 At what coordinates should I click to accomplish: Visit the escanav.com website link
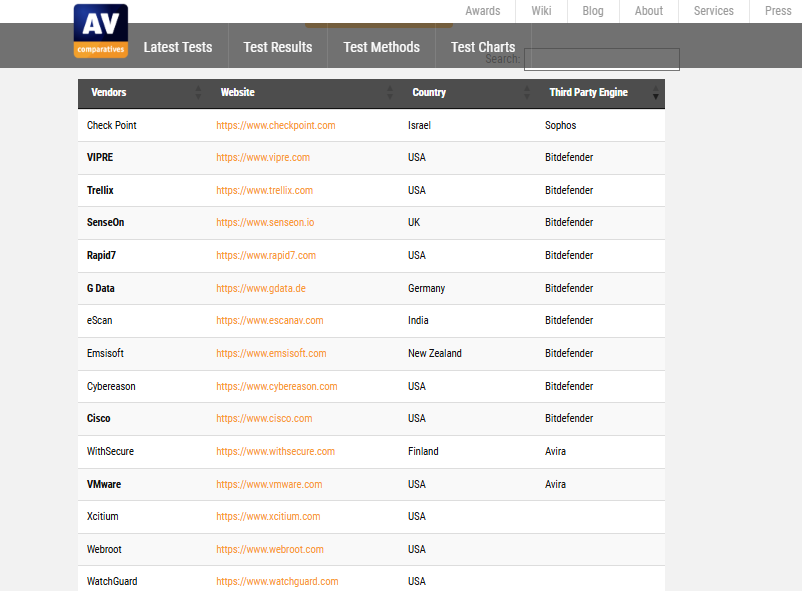[270, 321]
